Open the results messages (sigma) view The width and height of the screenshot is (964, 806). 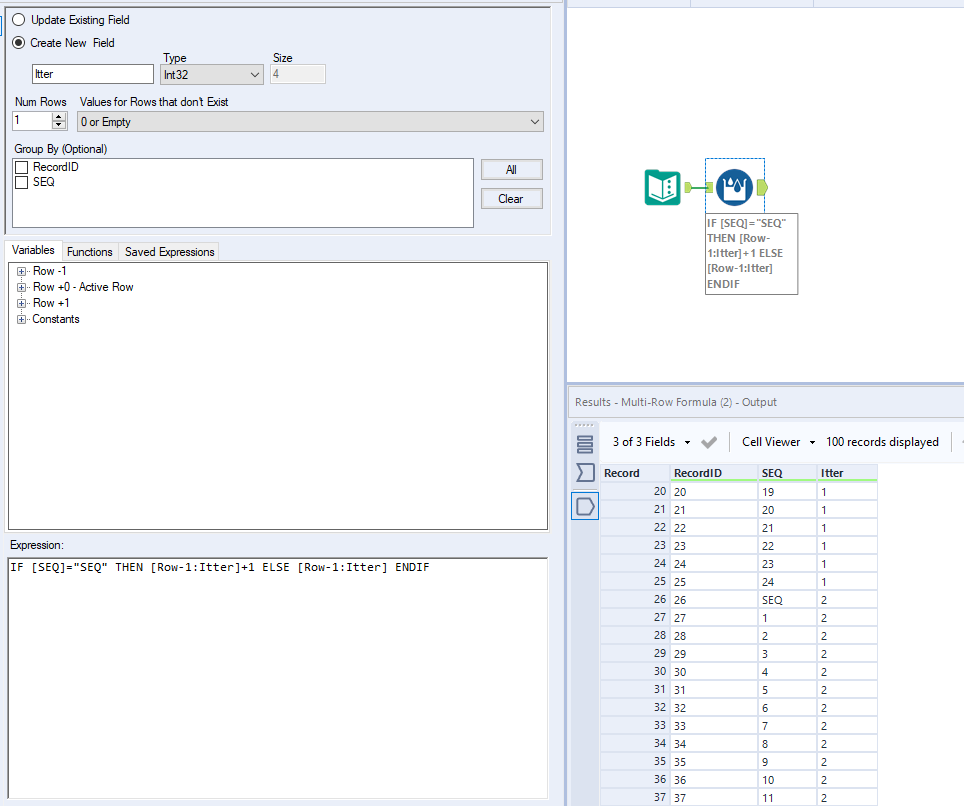(x=585, y=473)
